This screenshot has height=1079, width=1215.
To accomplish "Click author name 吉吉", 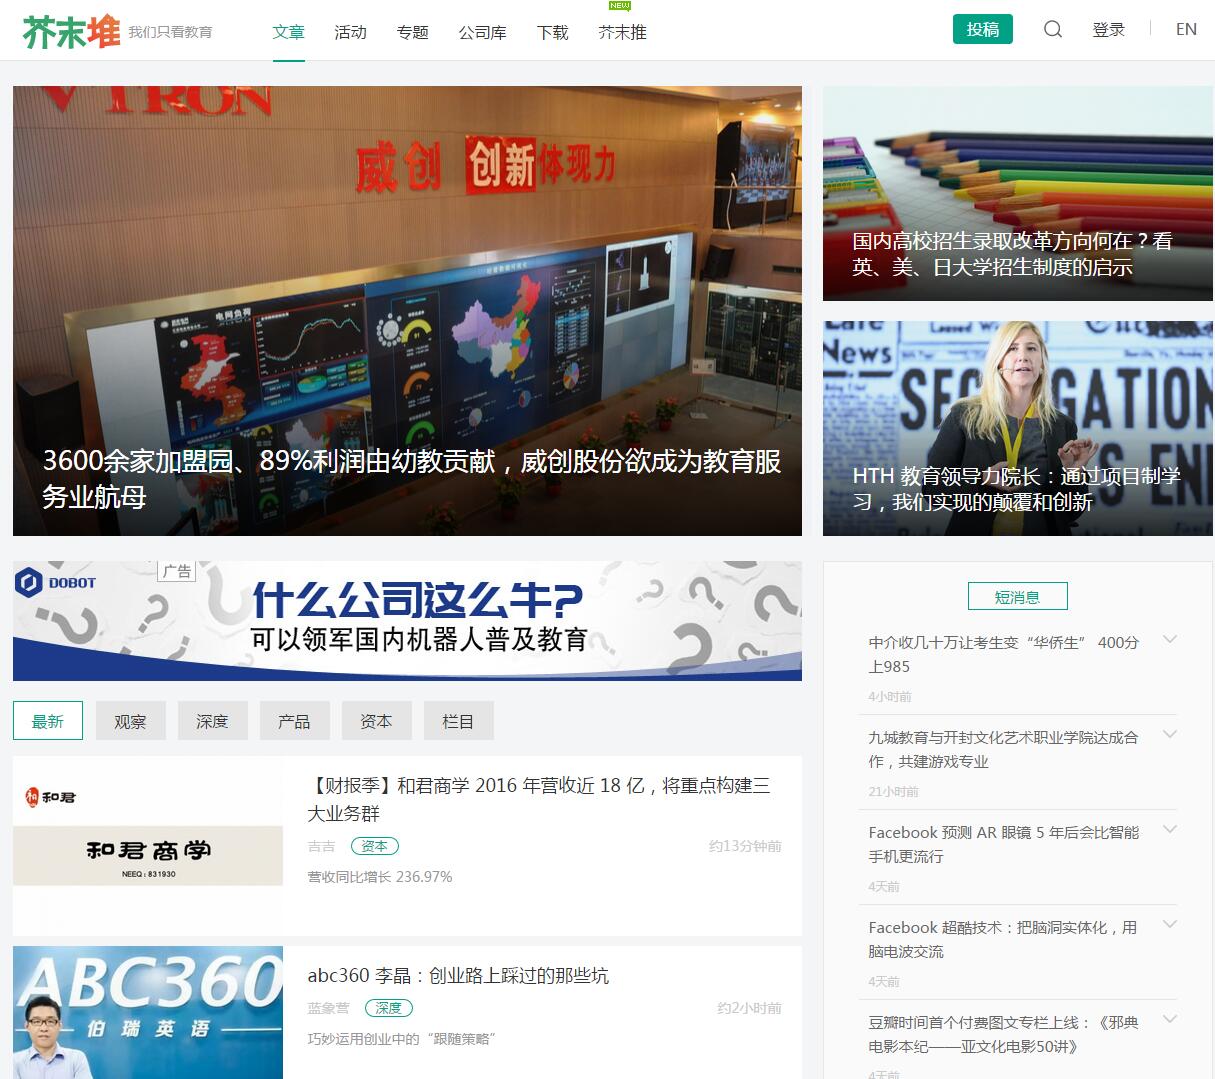I will [322, 846].
